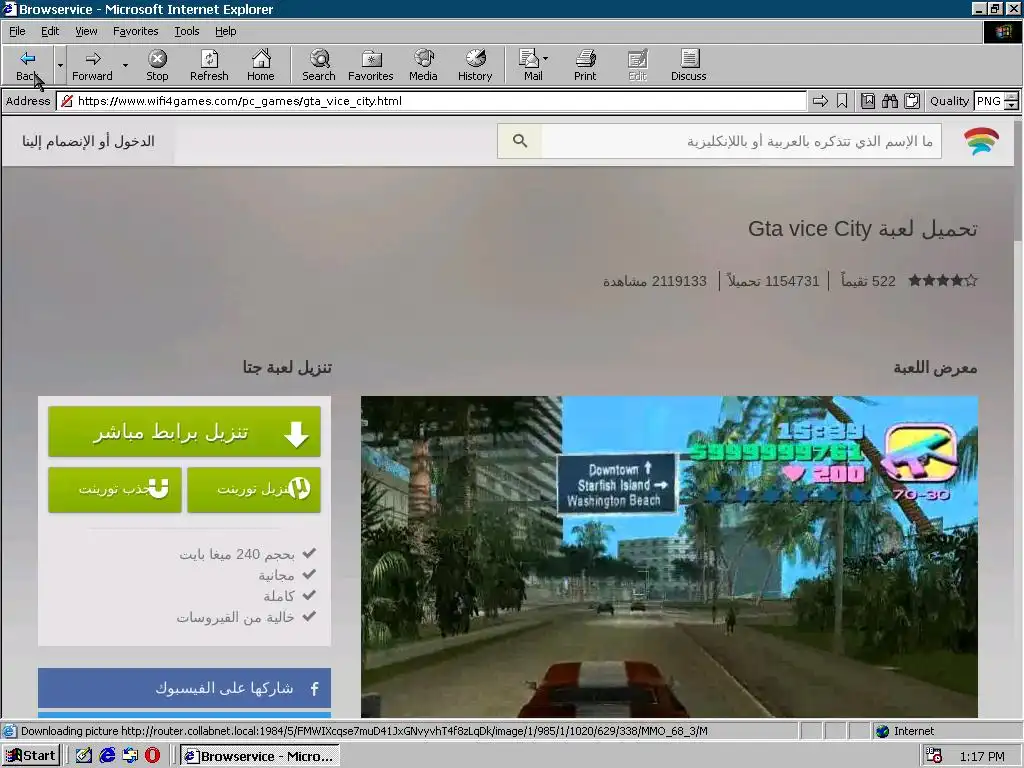Screen dimensions: 1024x768
Task: Click the site search magnifier button
Action: tap(520, 140)
